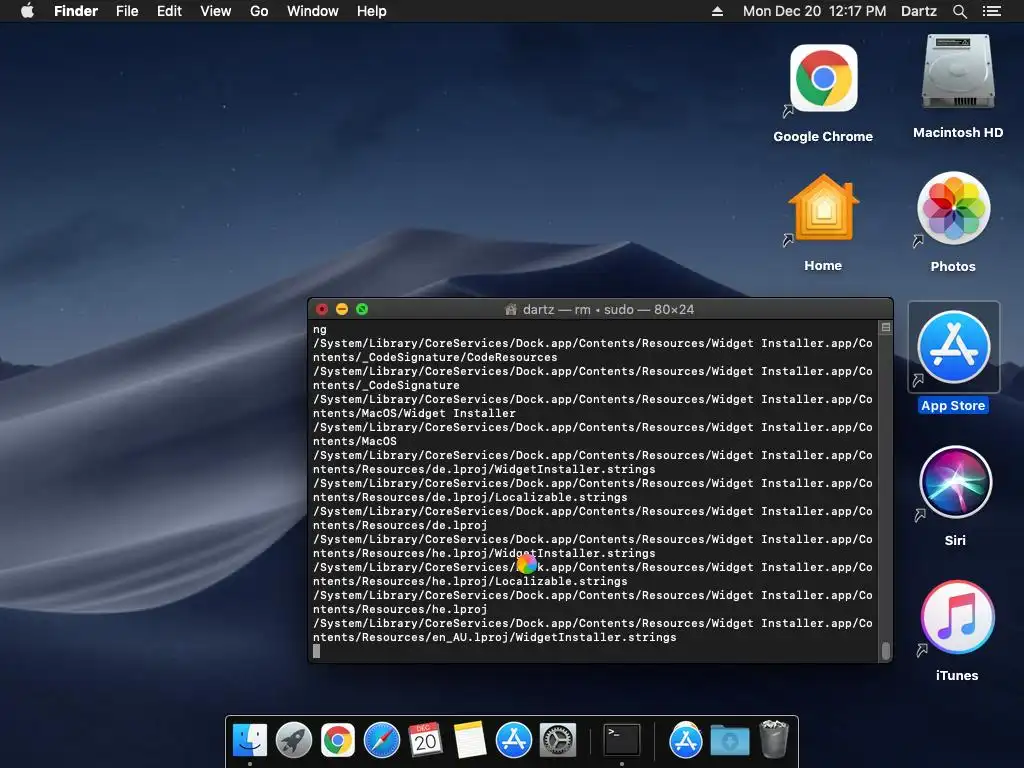Image resolution: width=1024 pixels, height=768 pixels.
Task: Click the Terminal scrollbar thumb
Action: pos(886,650)
